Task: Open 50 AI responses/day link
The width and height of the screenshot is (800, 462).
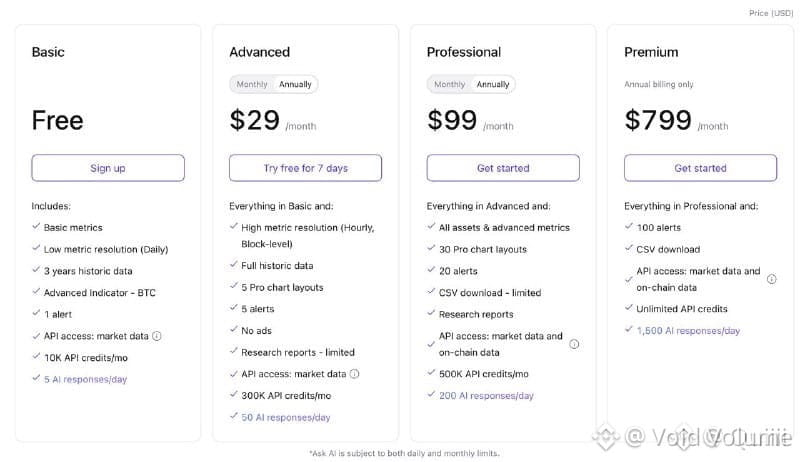Action: (x=286, y=418)
